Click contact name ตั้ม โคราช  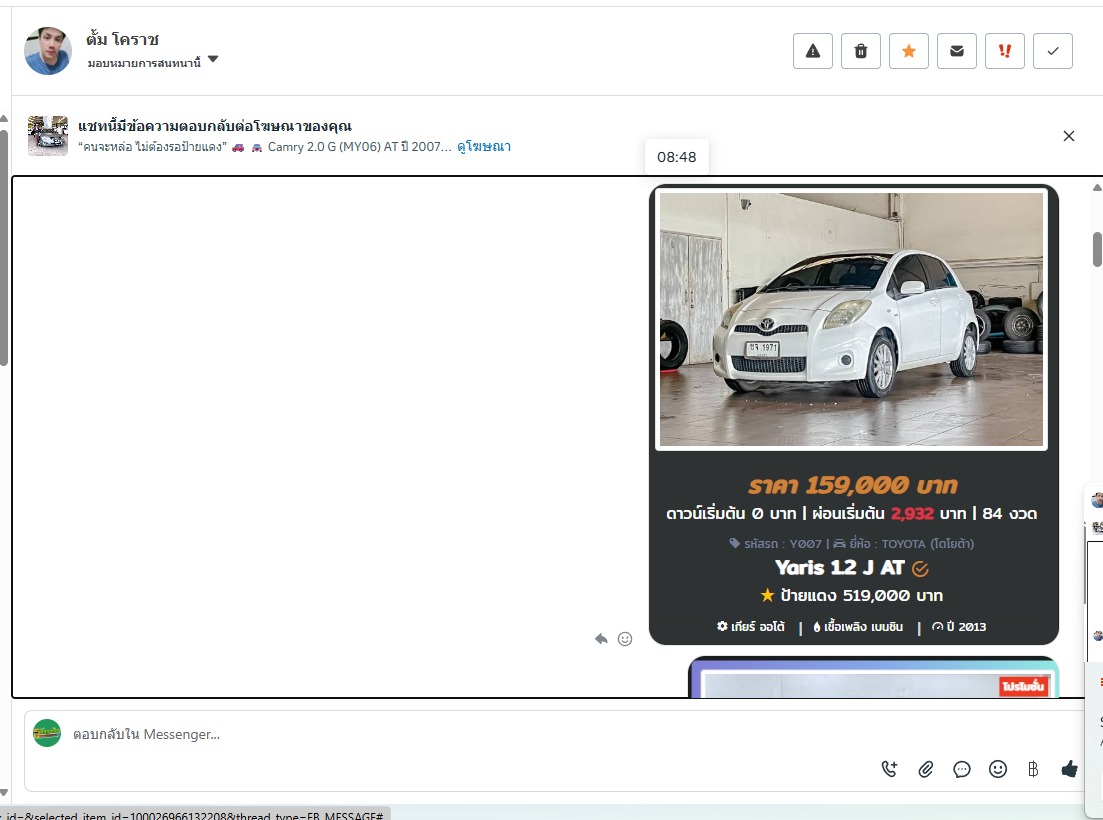click(122, 39)
